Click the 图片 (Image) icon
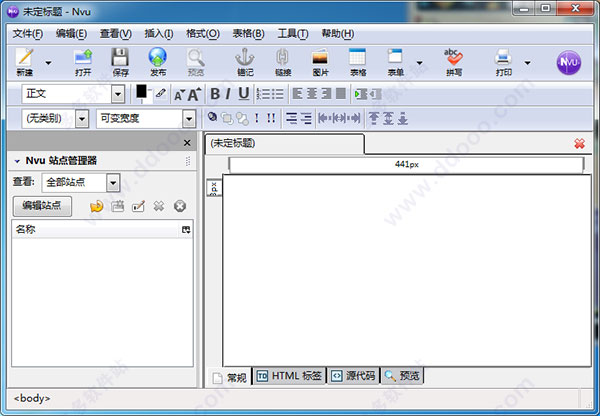 (x=320, y=62)
